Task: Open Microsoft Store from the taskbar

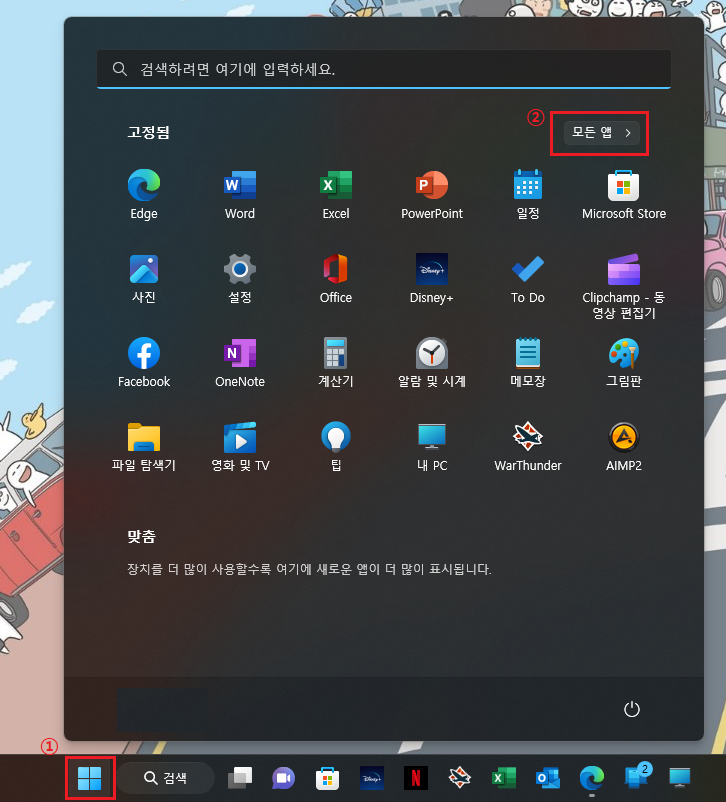Action: coord(327,778)
